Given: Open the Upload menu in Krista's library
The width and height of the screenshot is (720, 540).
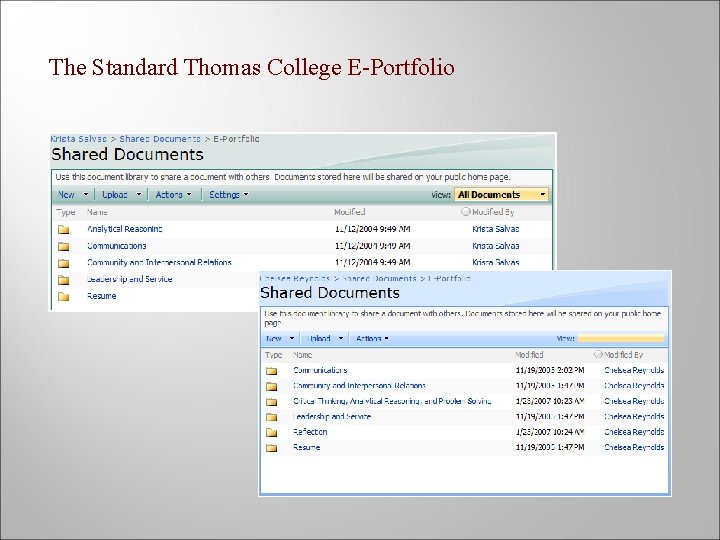Looking at the screenshot, I should point(122,195).
